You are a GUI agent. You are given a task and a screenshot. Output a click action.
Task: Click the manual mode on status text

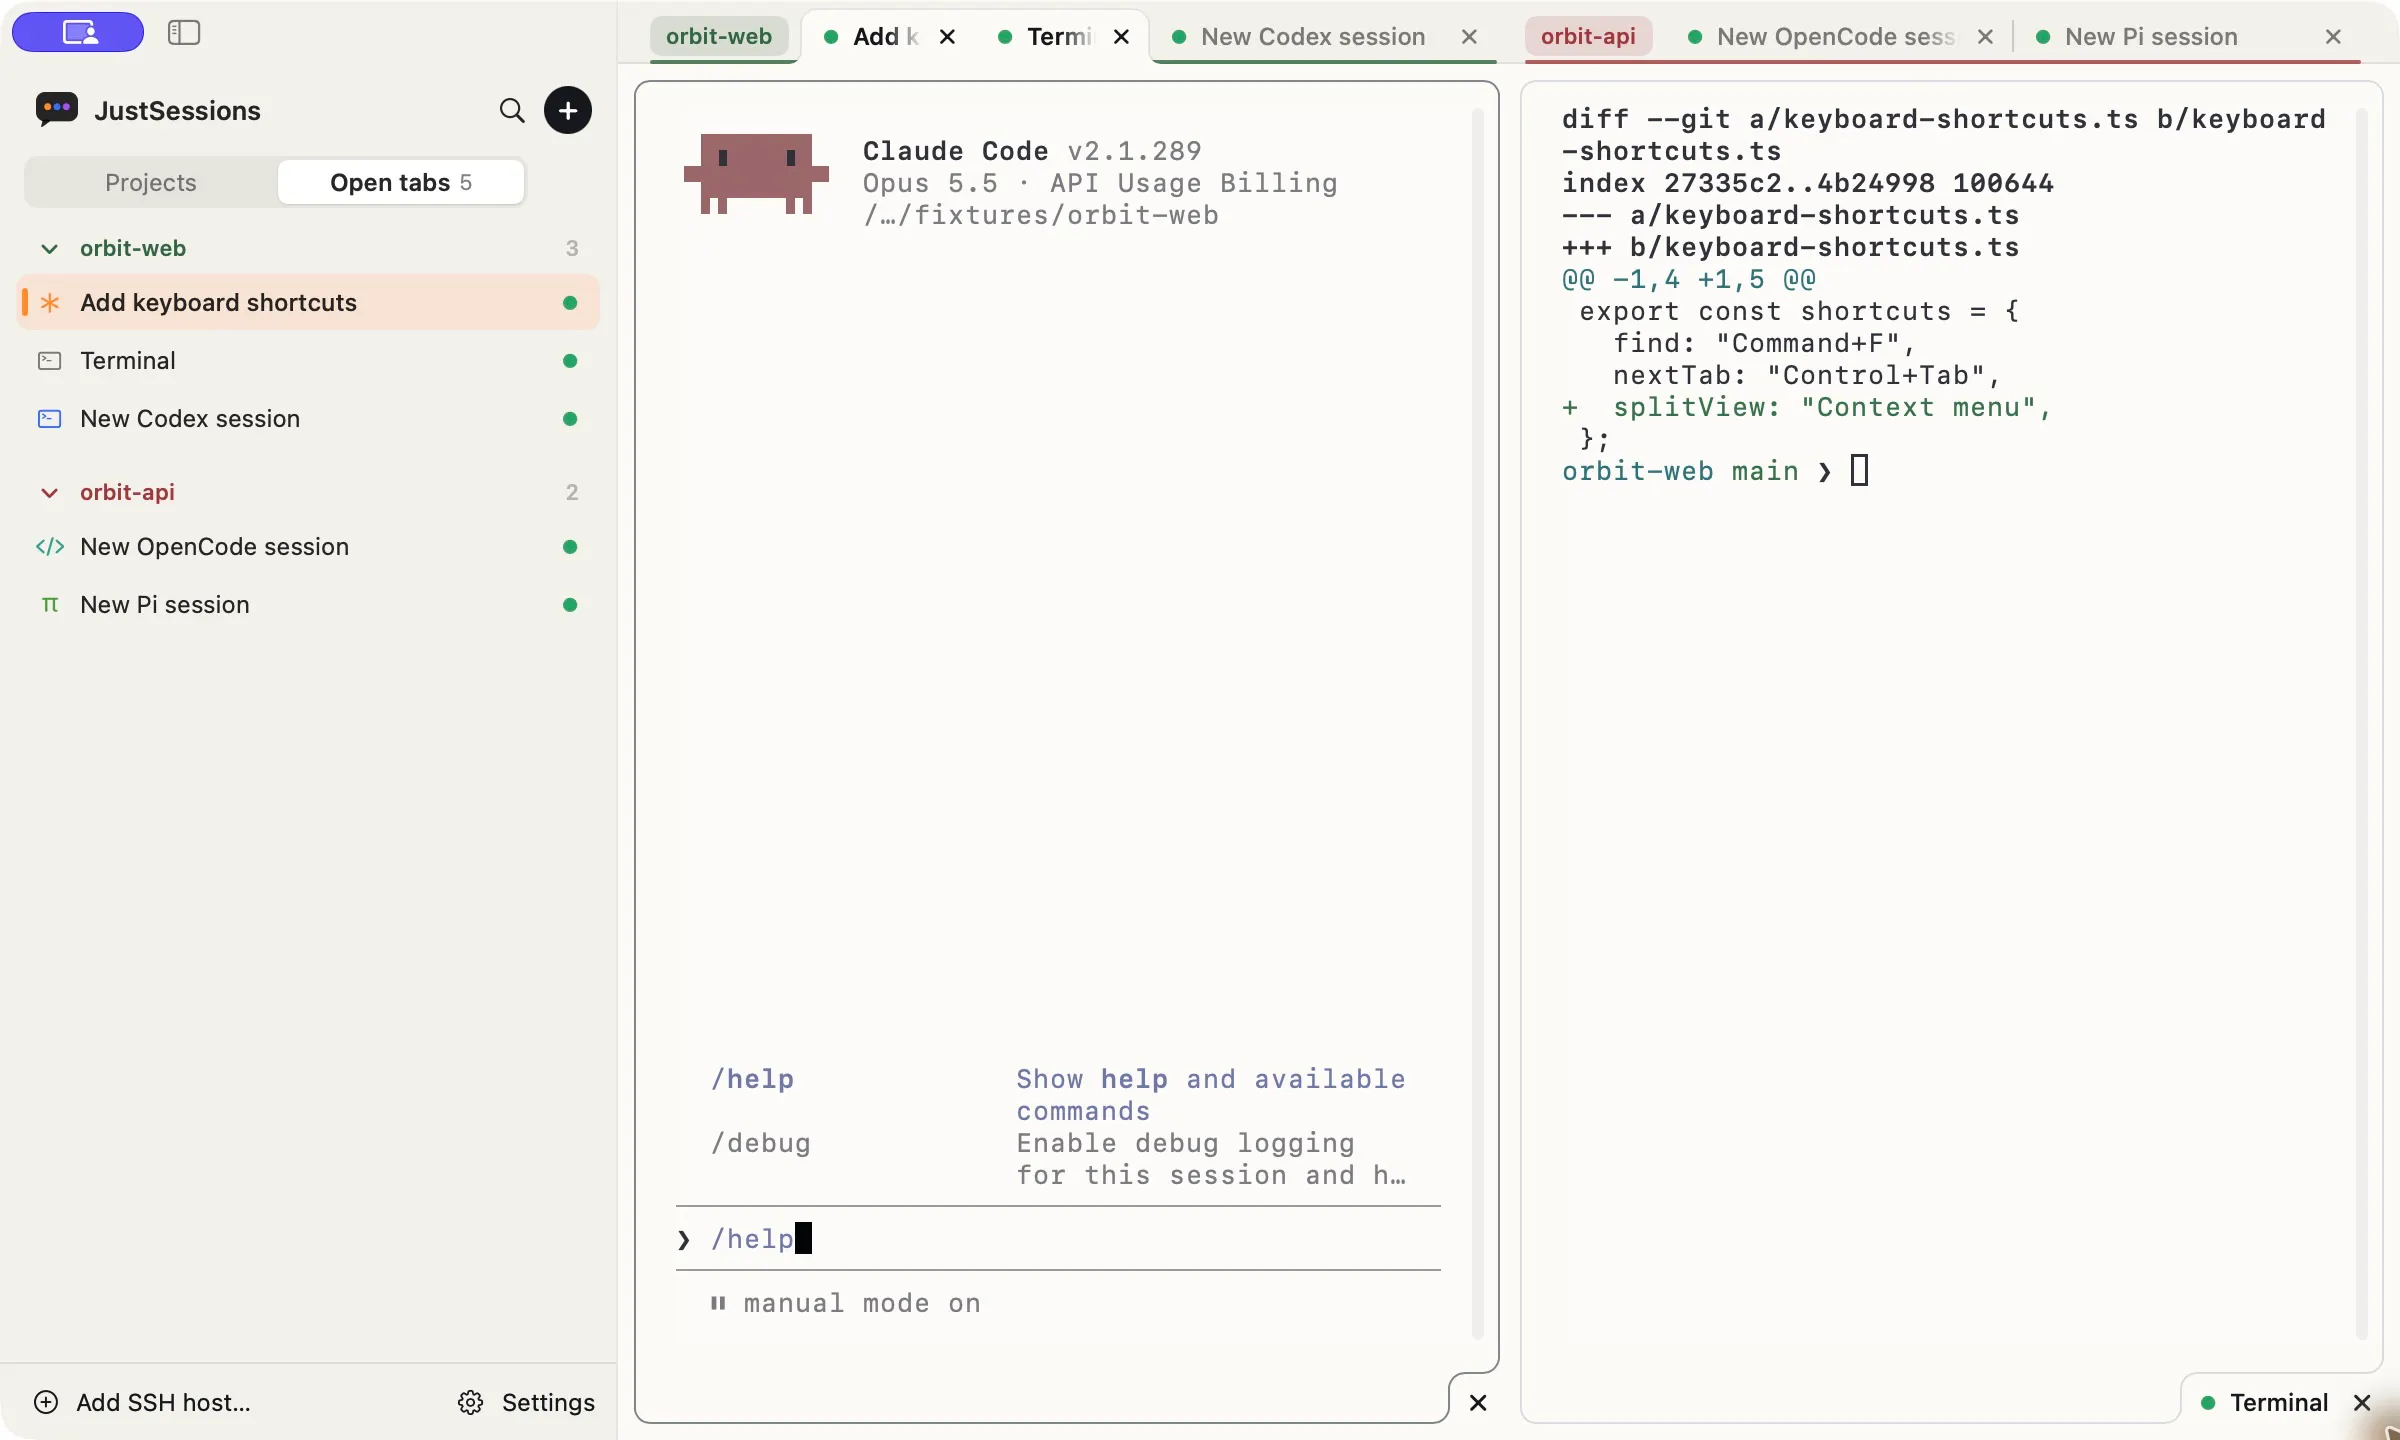pos(862,1303)
